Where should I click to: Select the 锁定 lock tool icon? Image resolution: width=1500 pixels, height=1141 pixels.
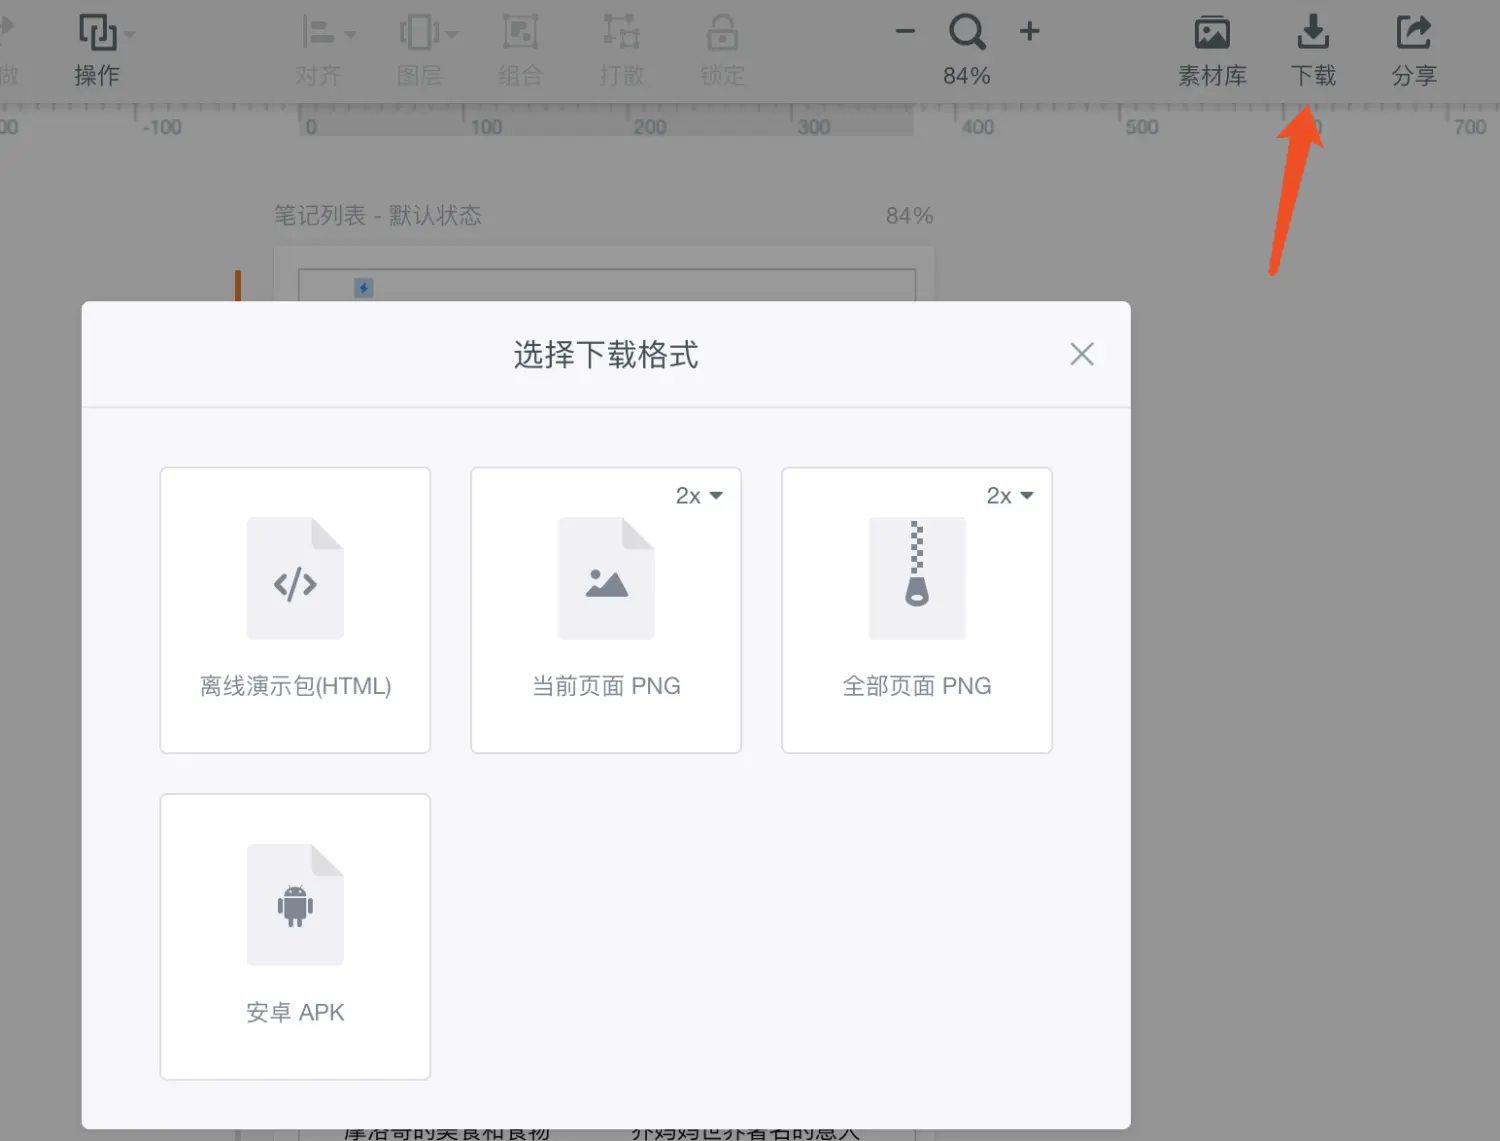[x=722, y=30]
